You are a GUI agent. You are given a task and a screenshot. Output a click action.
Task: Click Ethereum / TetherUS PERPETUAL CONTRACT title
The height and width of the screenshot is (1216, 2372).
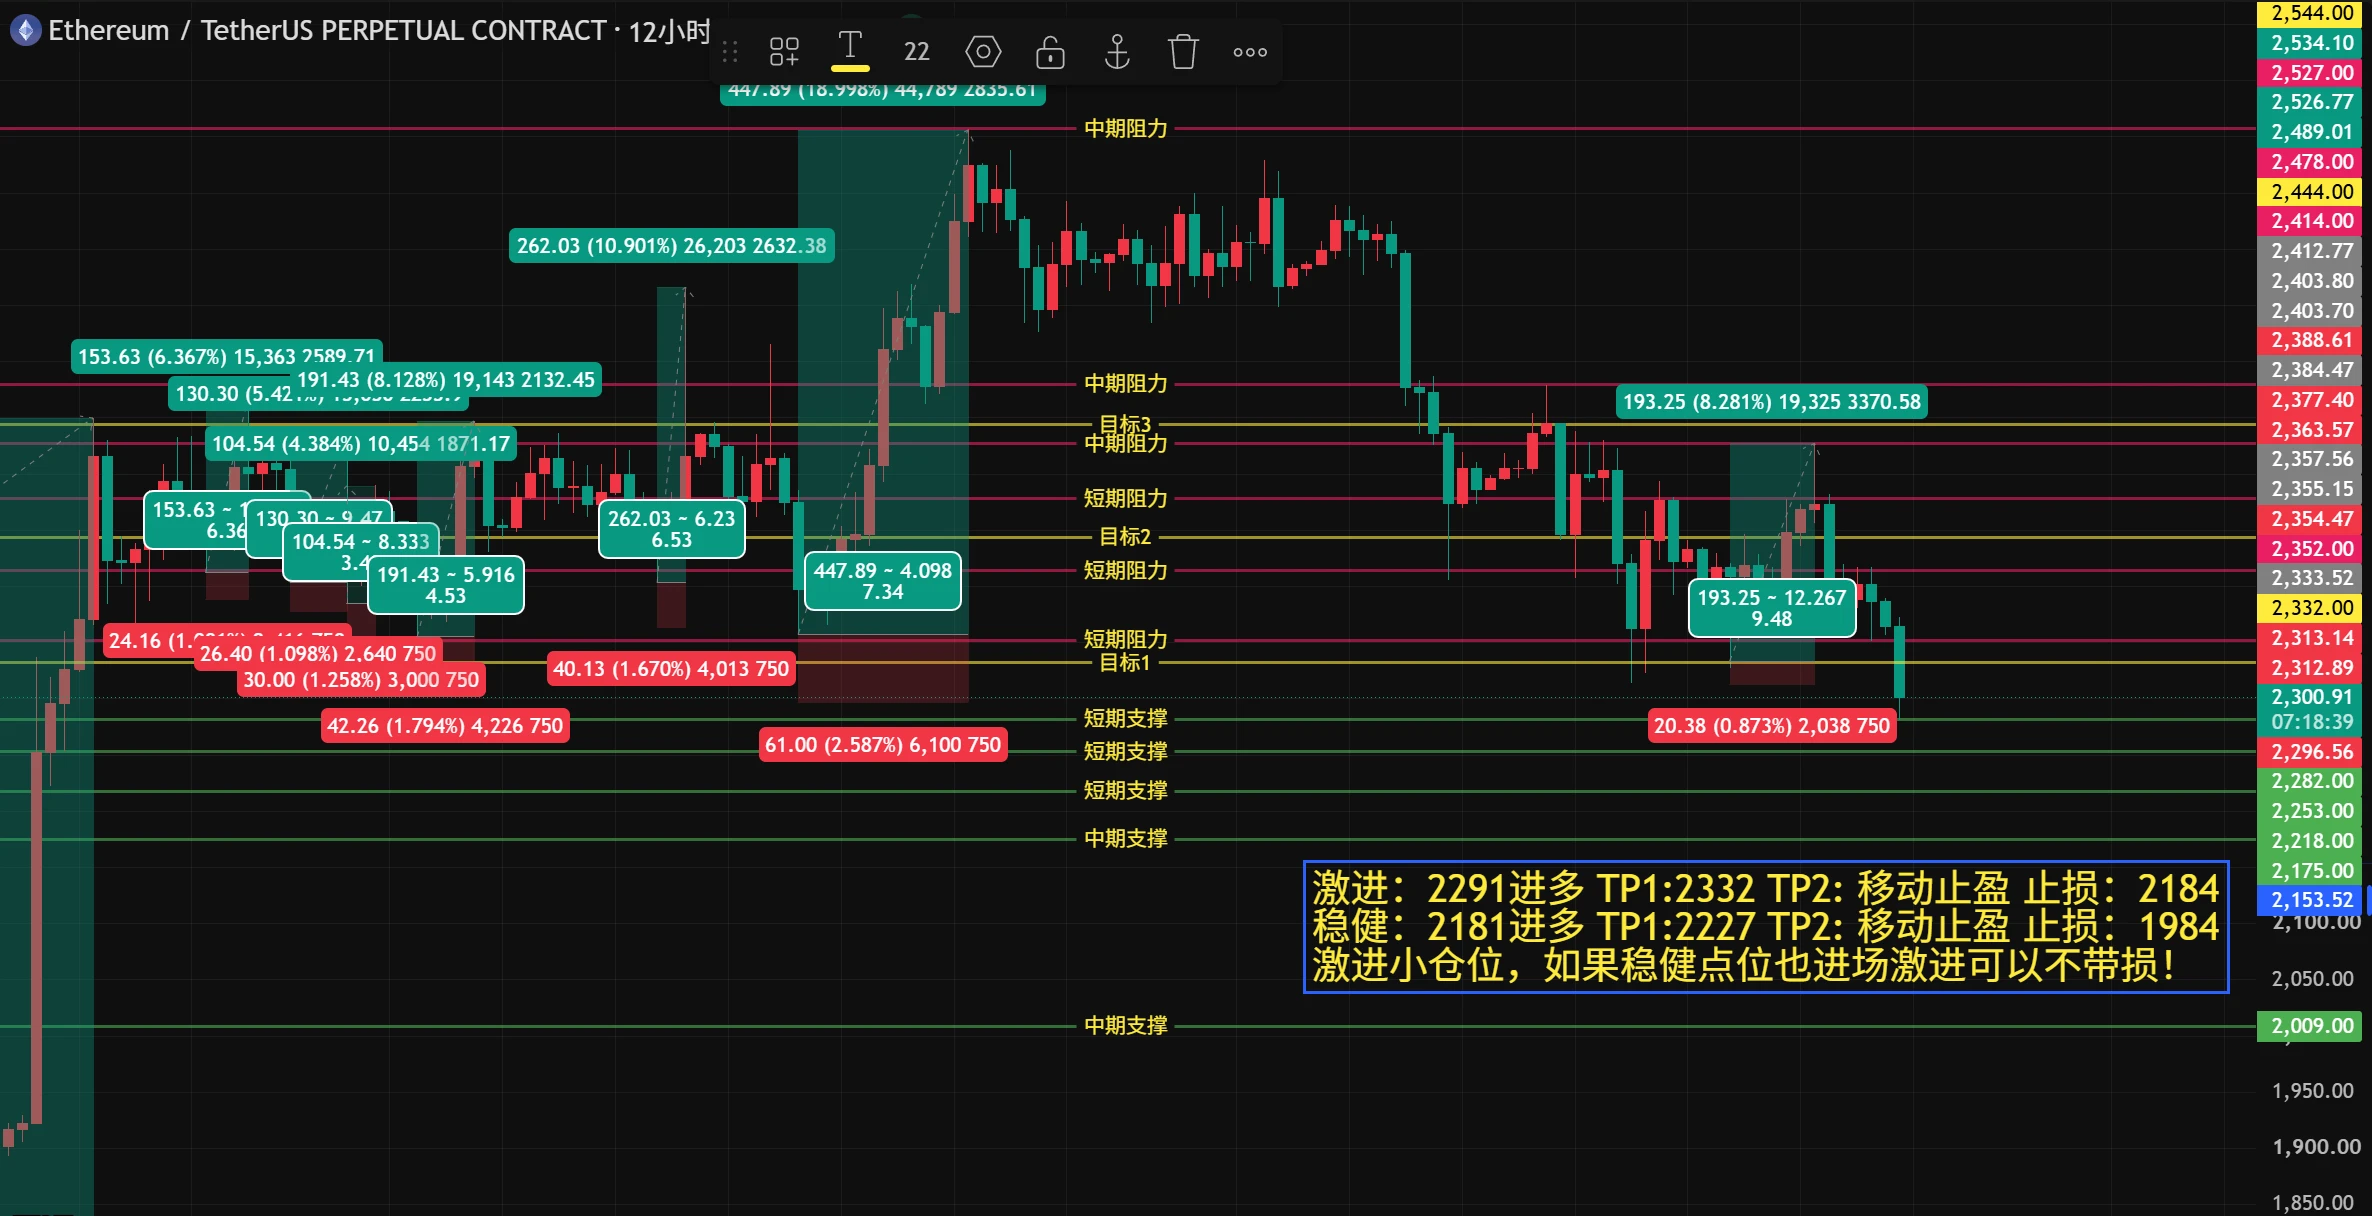(x=327, y=30)
